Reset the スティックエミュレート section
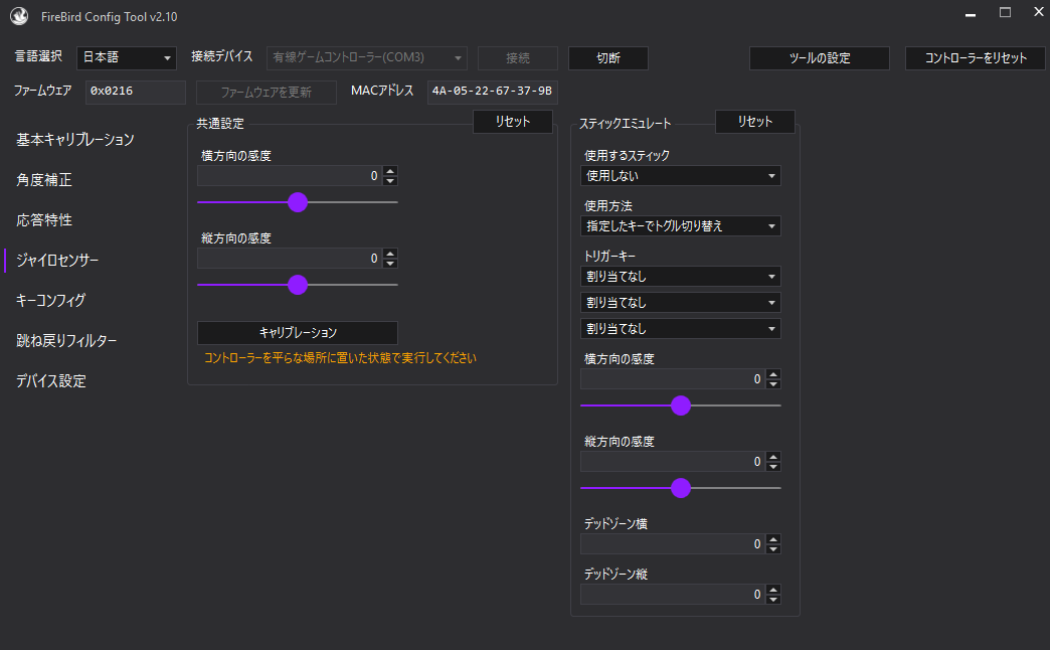1050x650 pixels. 755,122
